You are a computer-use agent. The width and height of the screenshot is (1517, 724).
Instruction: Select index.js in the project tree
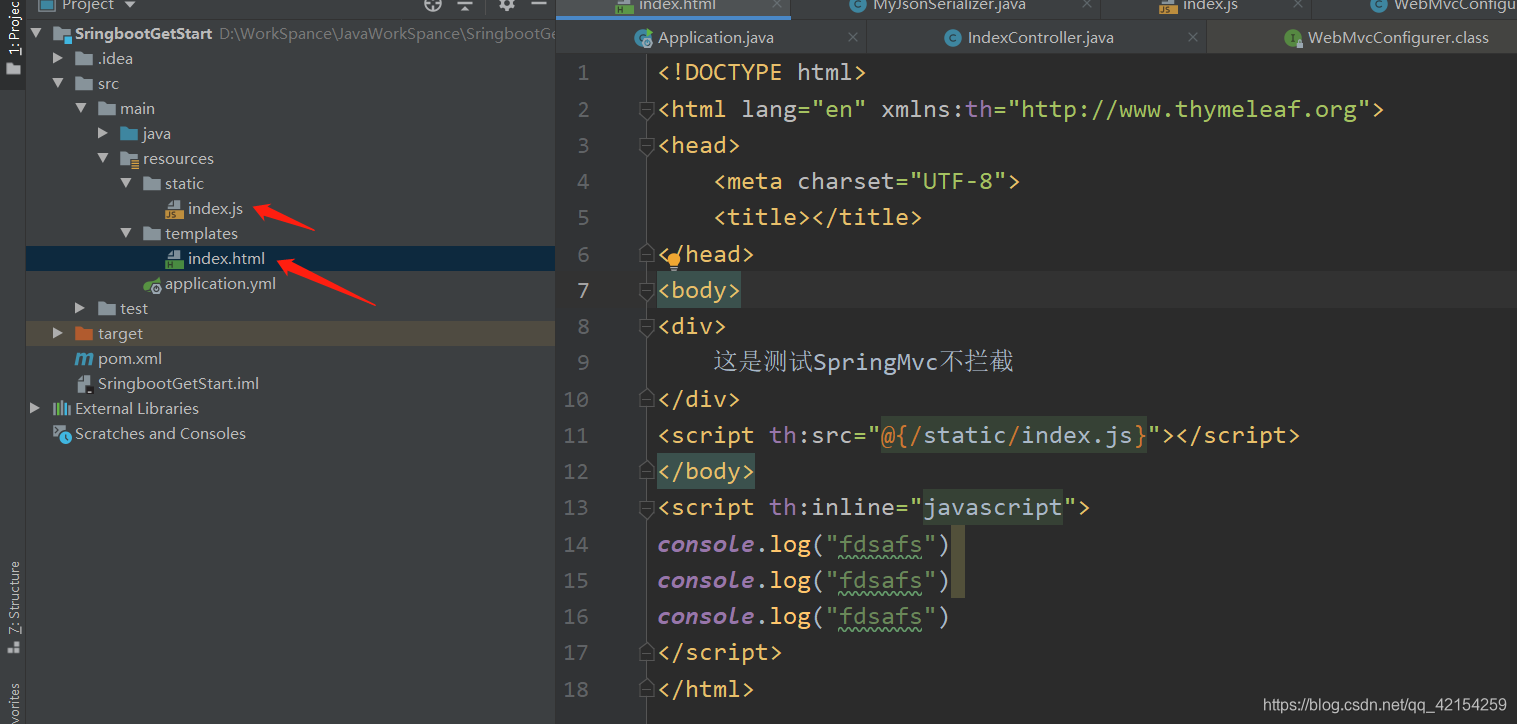tap(215, 209)
